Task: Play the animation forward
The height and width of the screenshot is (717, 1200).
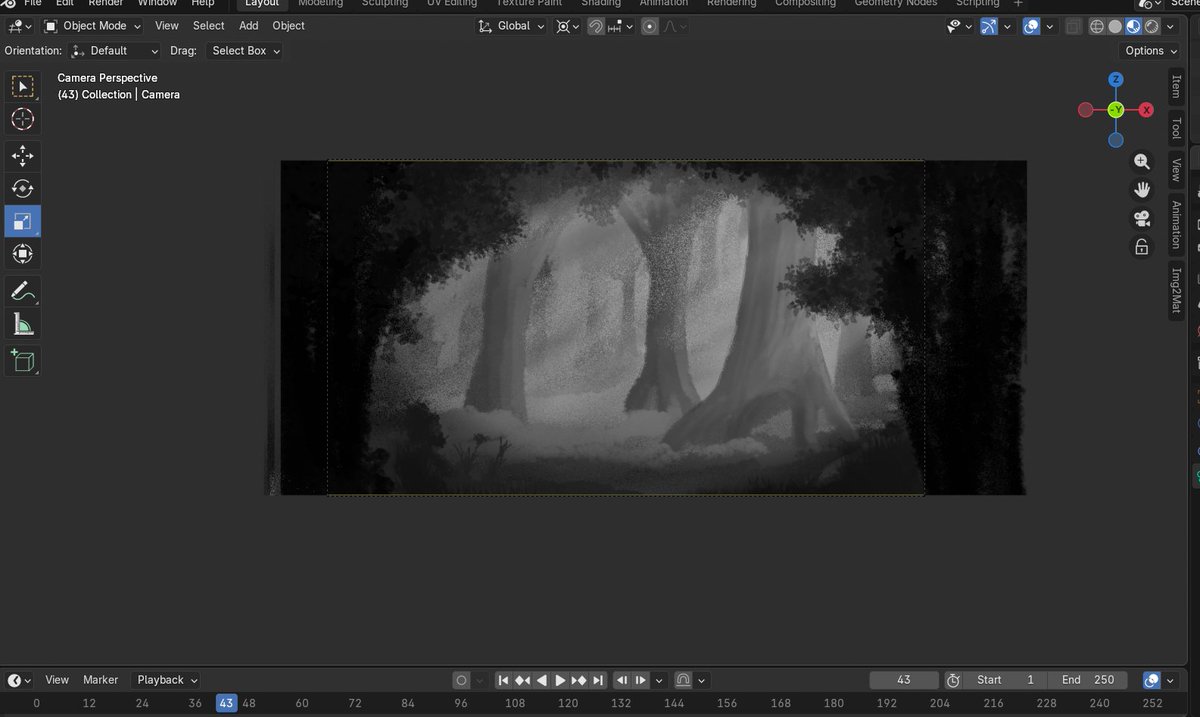Action: point(560,680)
